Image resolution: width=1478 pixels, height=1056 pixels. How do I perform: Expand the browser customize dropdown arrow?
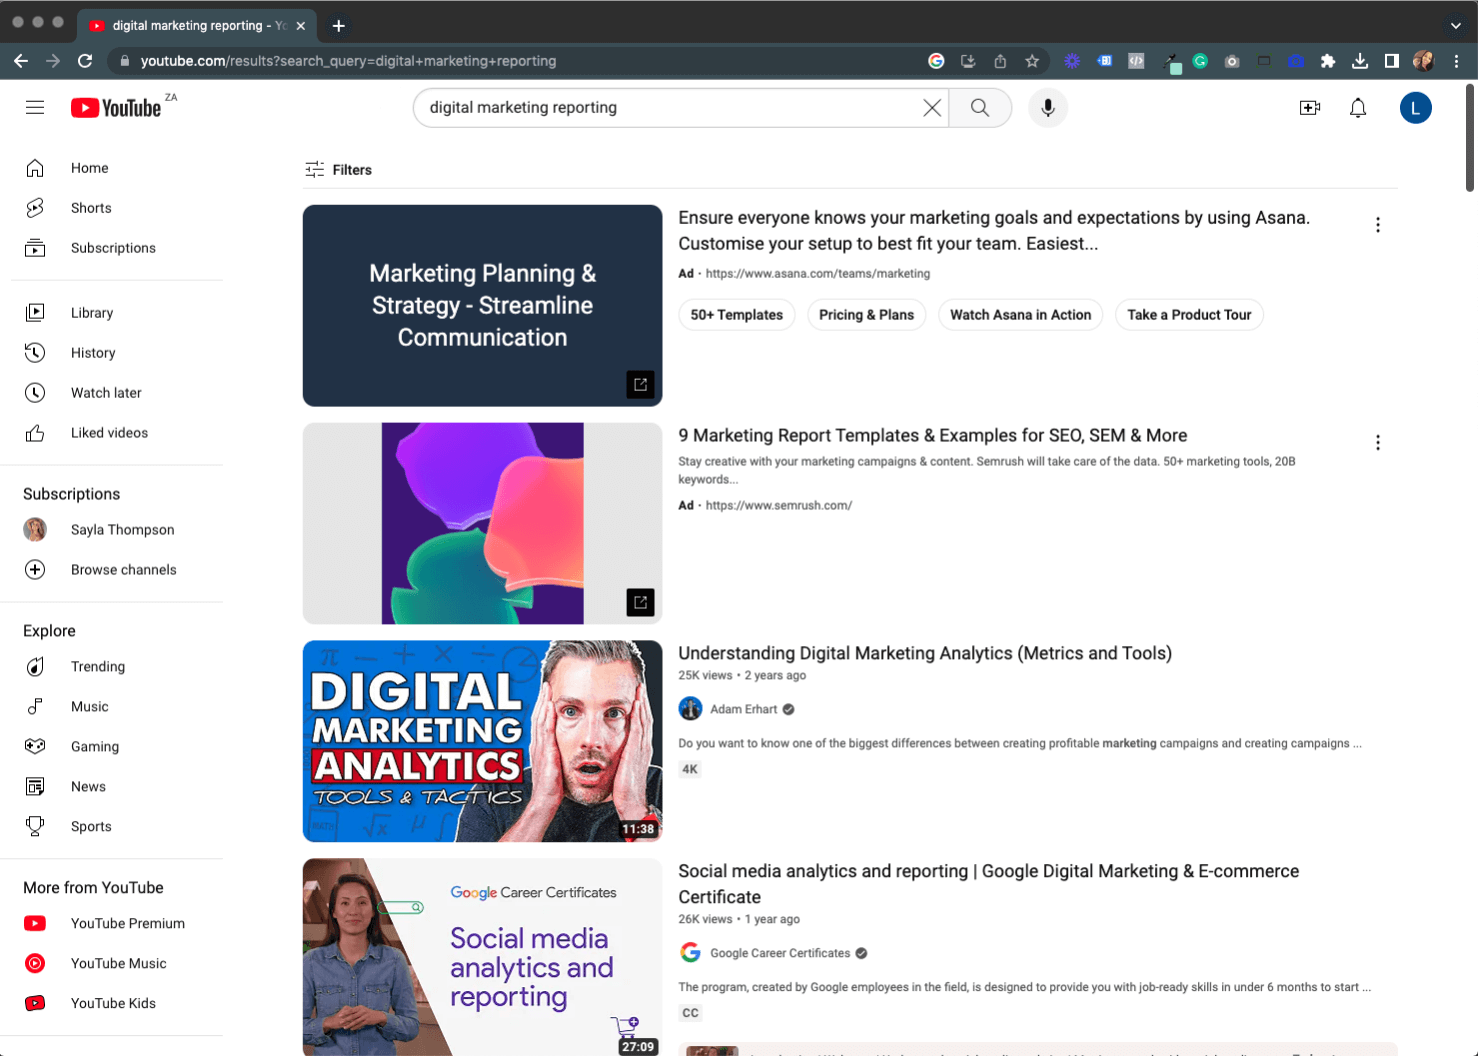point(1456,25)
